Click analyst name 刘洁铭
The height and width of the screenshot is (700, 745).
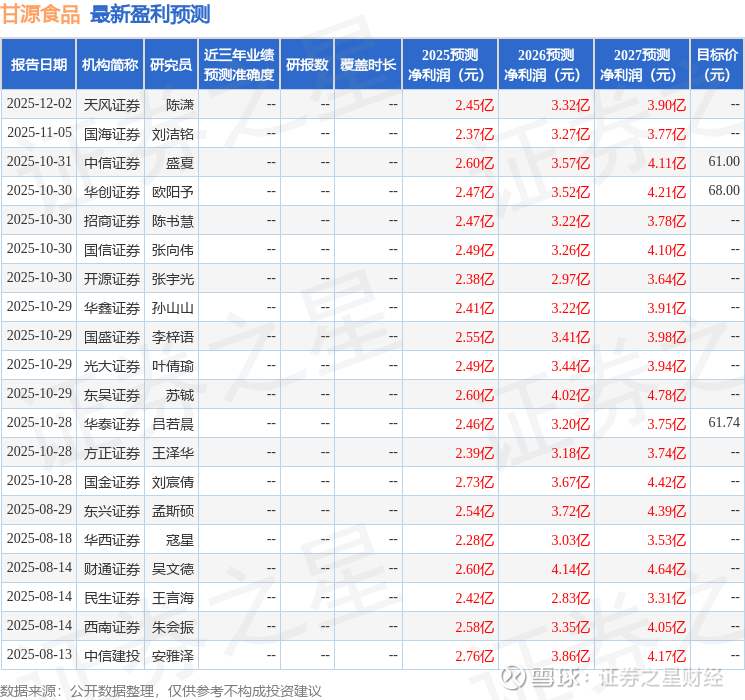(x=172, y=134)
